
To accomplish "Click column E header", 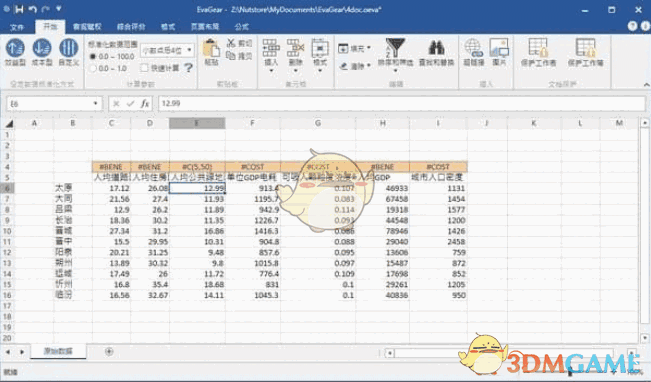I will (197, 123).
